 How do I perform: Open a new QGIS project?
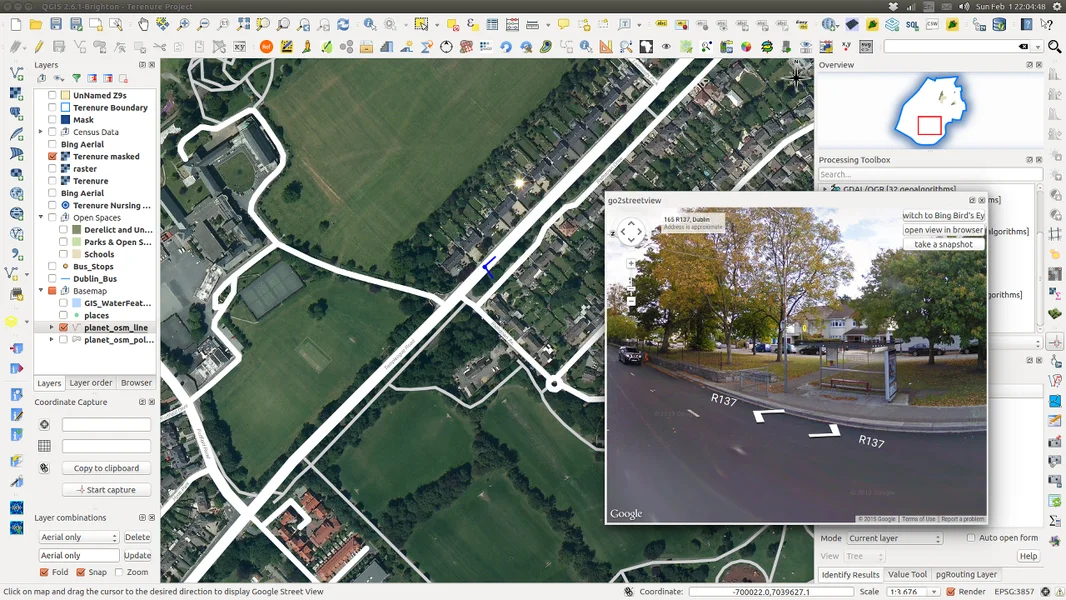coord(14,25)
